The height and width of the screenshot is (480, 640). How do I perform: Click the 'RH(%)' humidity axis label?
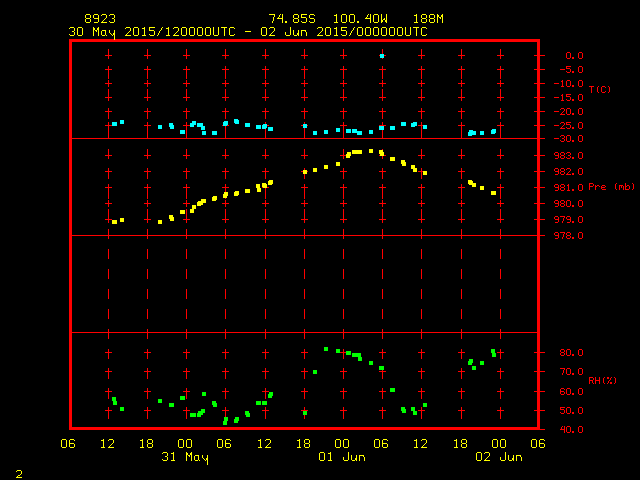(x=602, y=381)
